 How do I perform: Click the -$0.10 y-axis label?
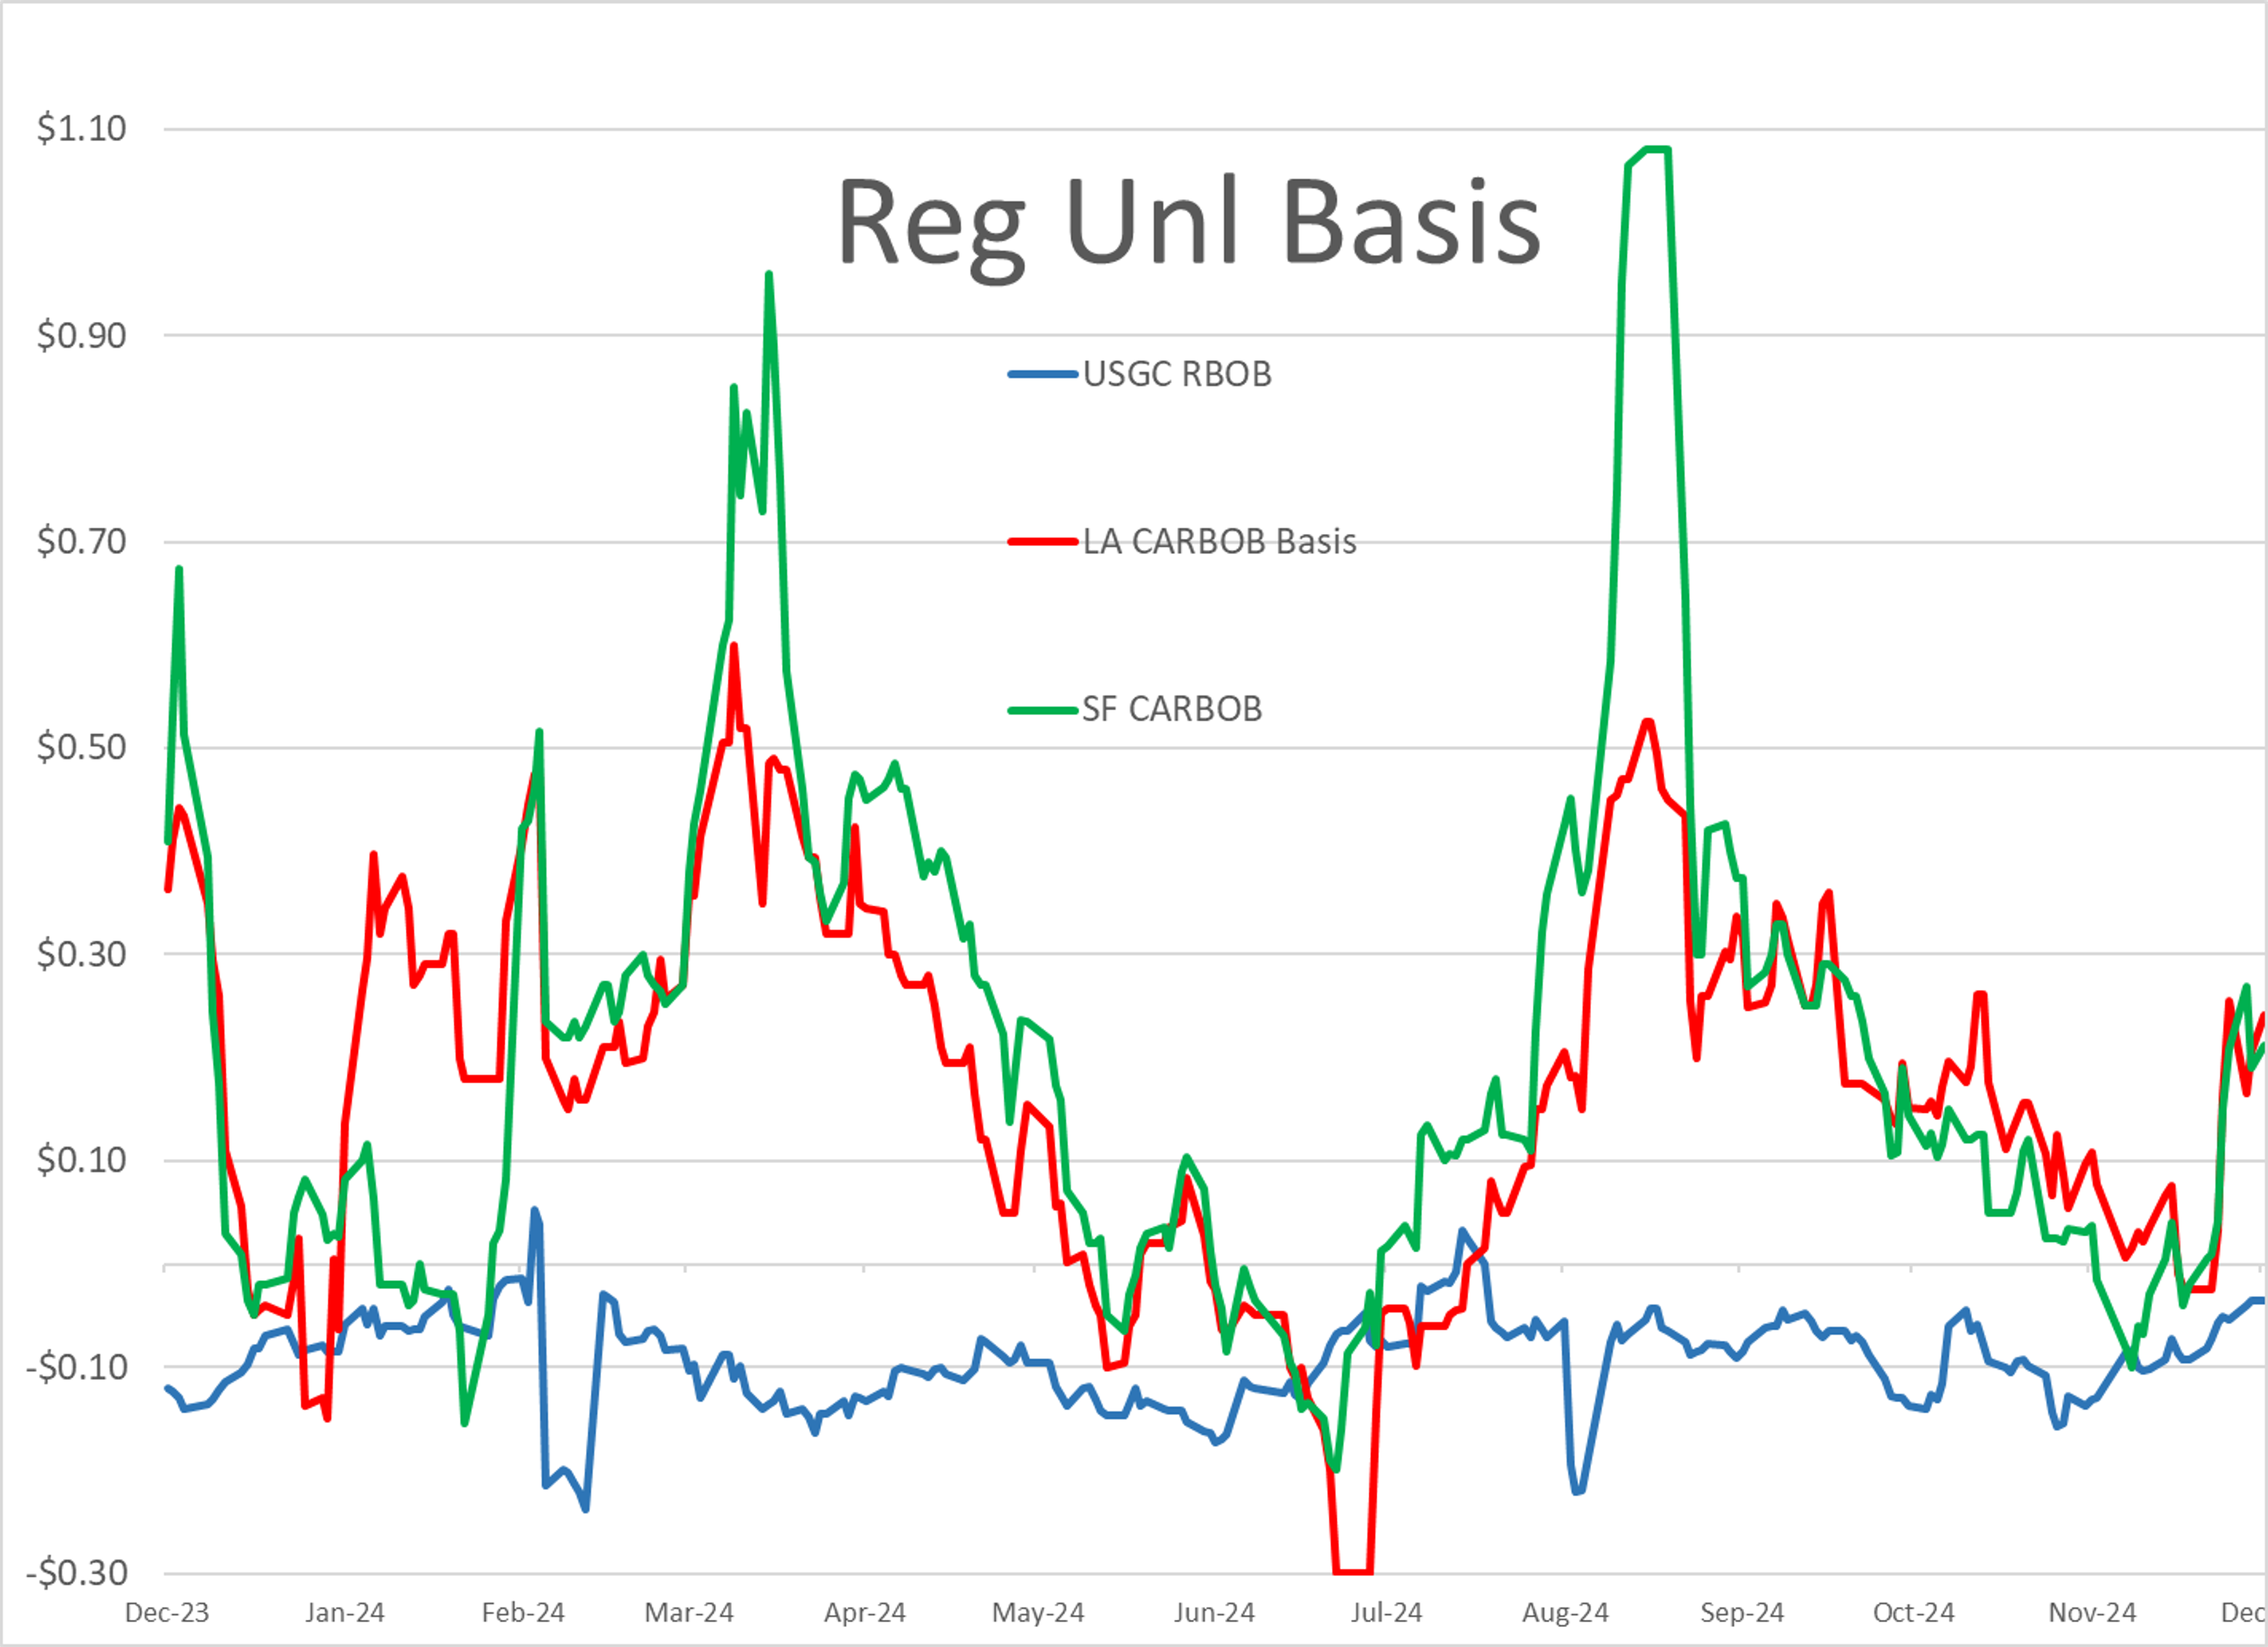coord(76,1367)
